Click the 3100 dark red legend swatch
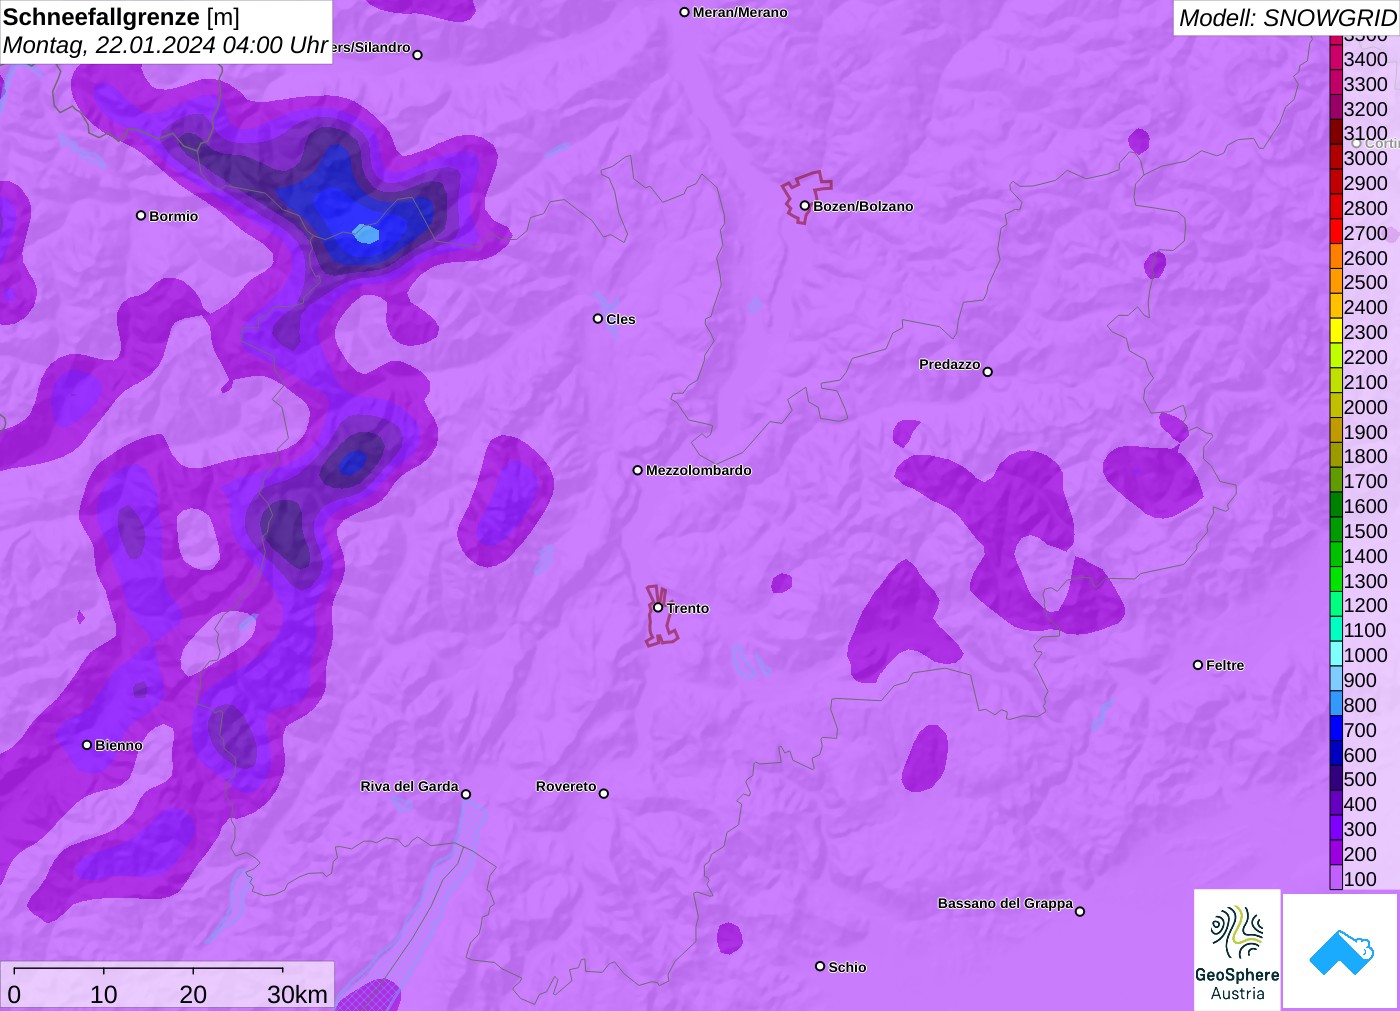 (x=1336, y=133)
